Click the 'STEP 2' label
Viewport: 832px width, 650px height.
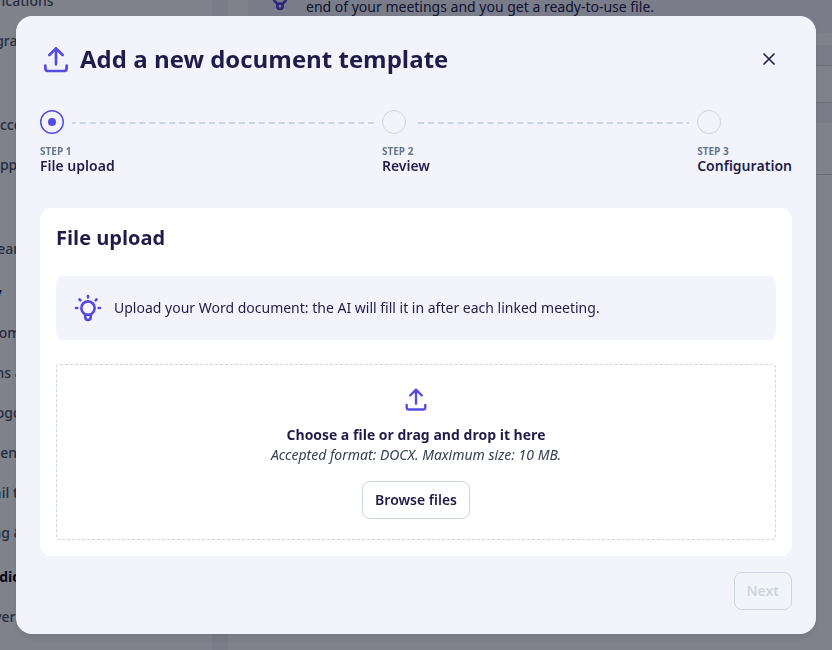coord(398,151)
